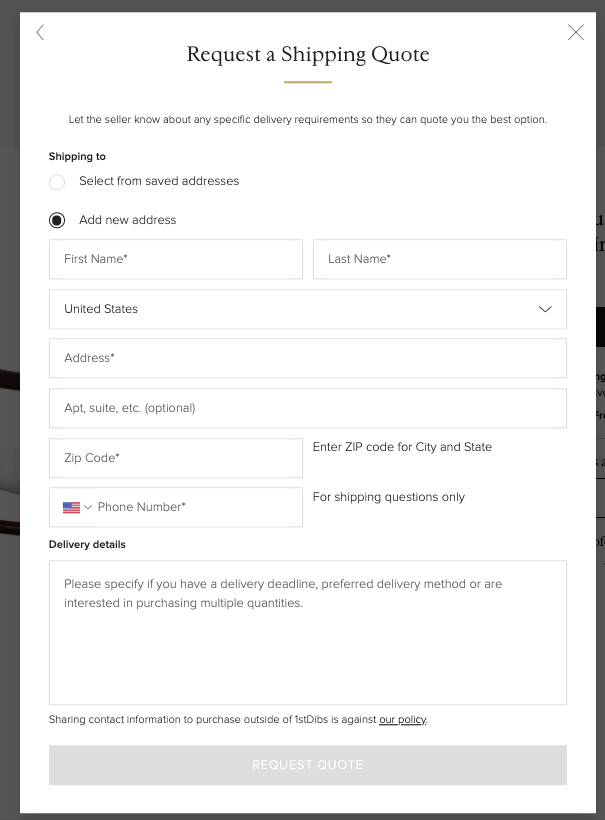The image size is (605, 820).
Task: Click into the Last Name field
Action: coord(440,259)
